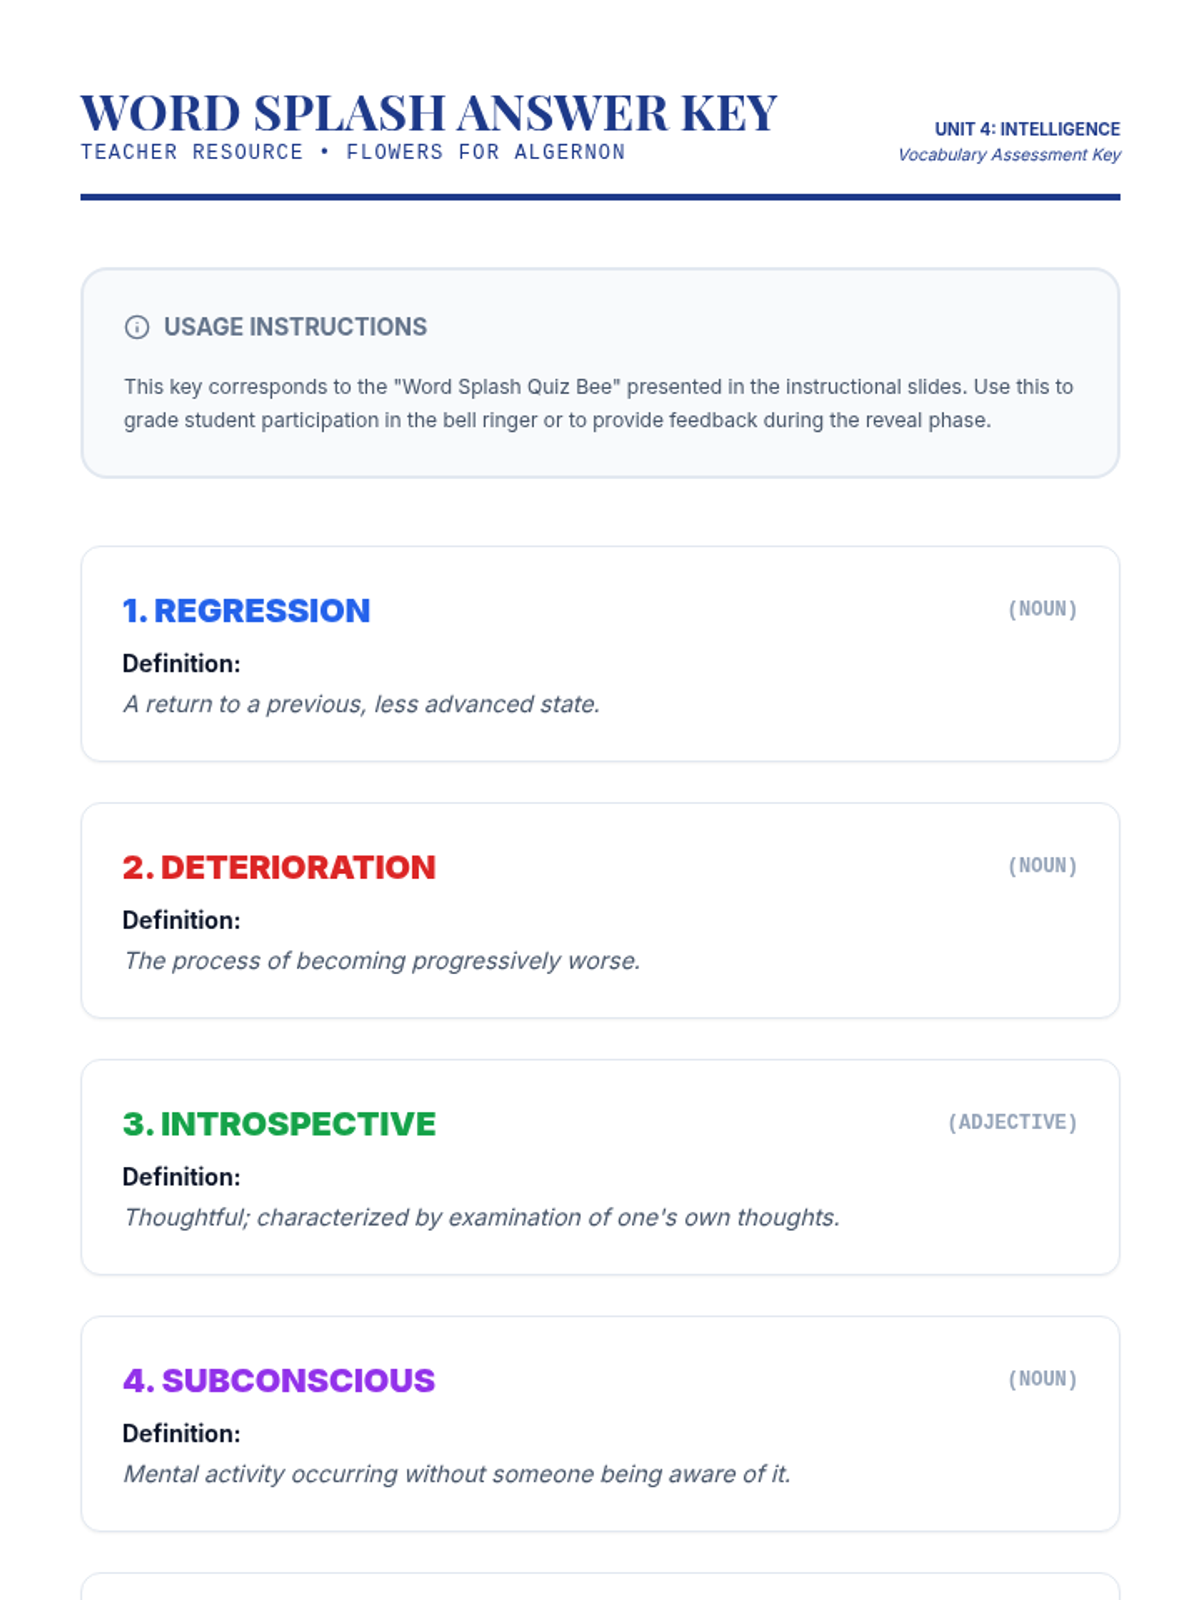The height and width of the screenshot is (1600, 1200).
Task: Select the 1. Regression heading
Action: pos(246,610)
